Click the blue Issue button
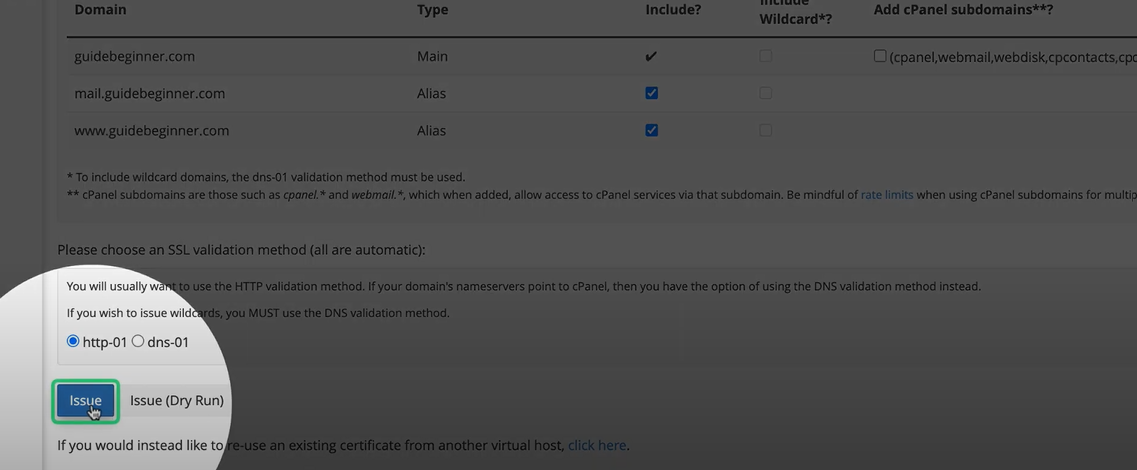The height and width of the screenshot is (470, 1137). pos(86,400)
